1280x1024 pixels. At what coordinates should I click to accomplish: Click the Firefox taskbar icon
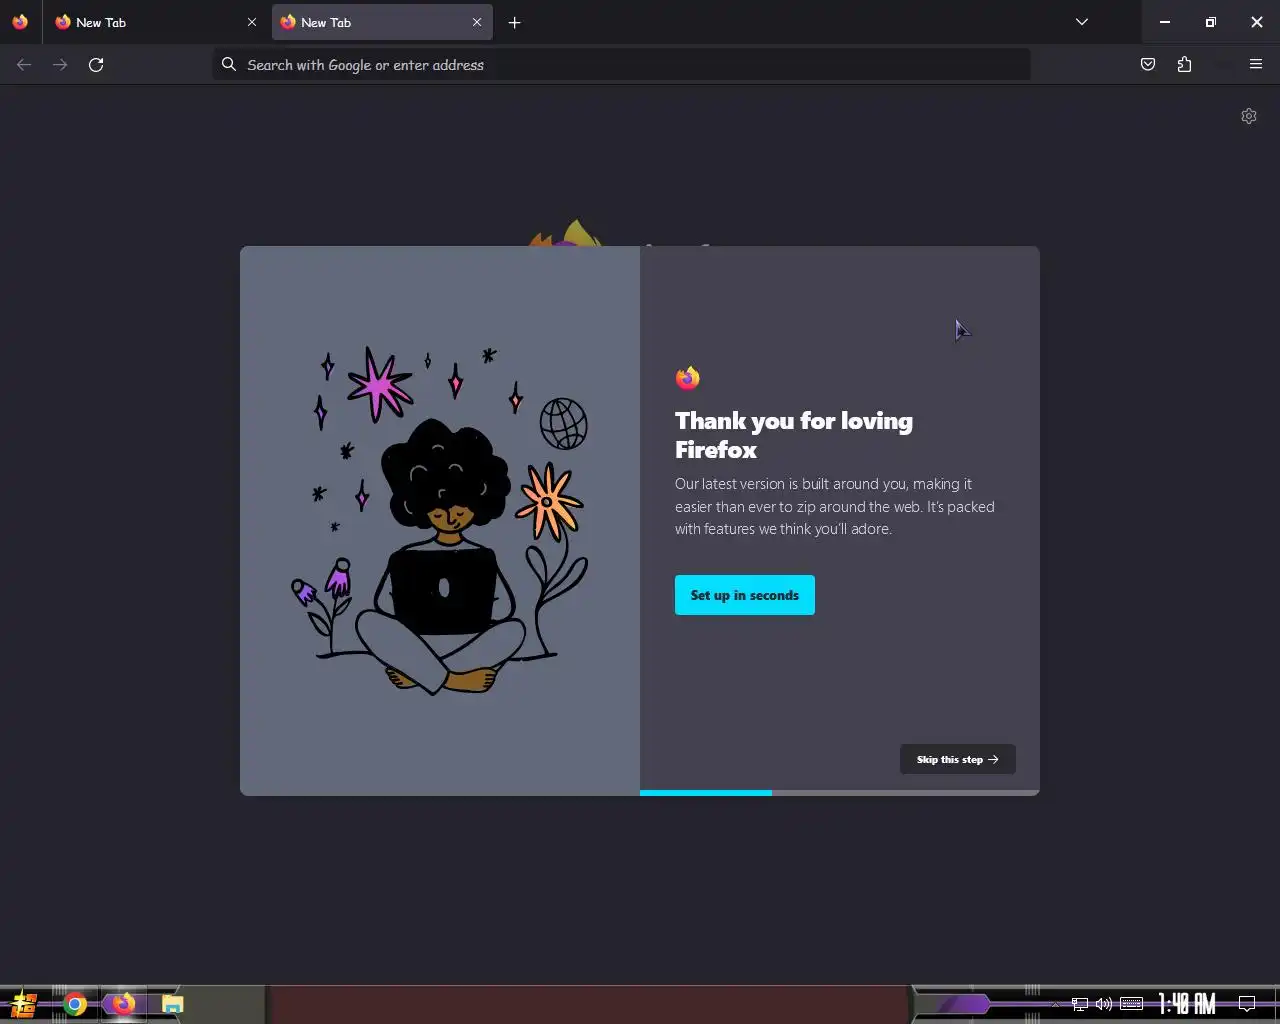pos(123,1004)
